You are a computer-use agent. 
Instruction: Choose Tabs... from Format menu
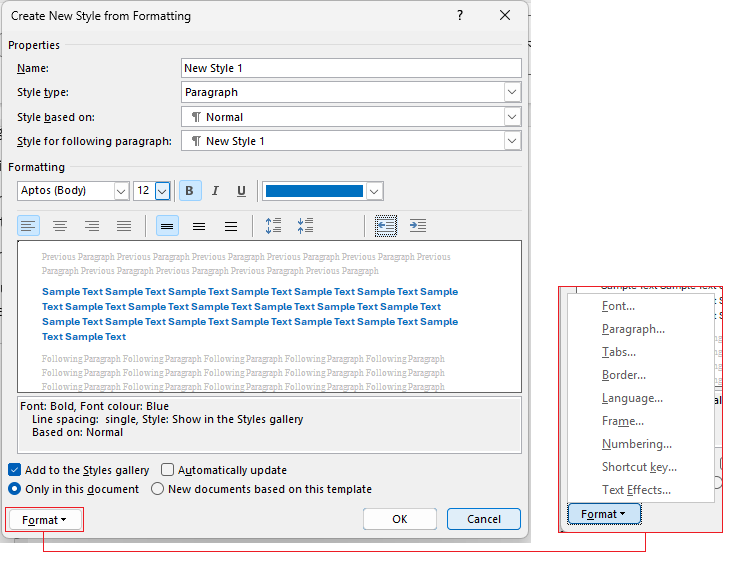click(x=641, y=352)
